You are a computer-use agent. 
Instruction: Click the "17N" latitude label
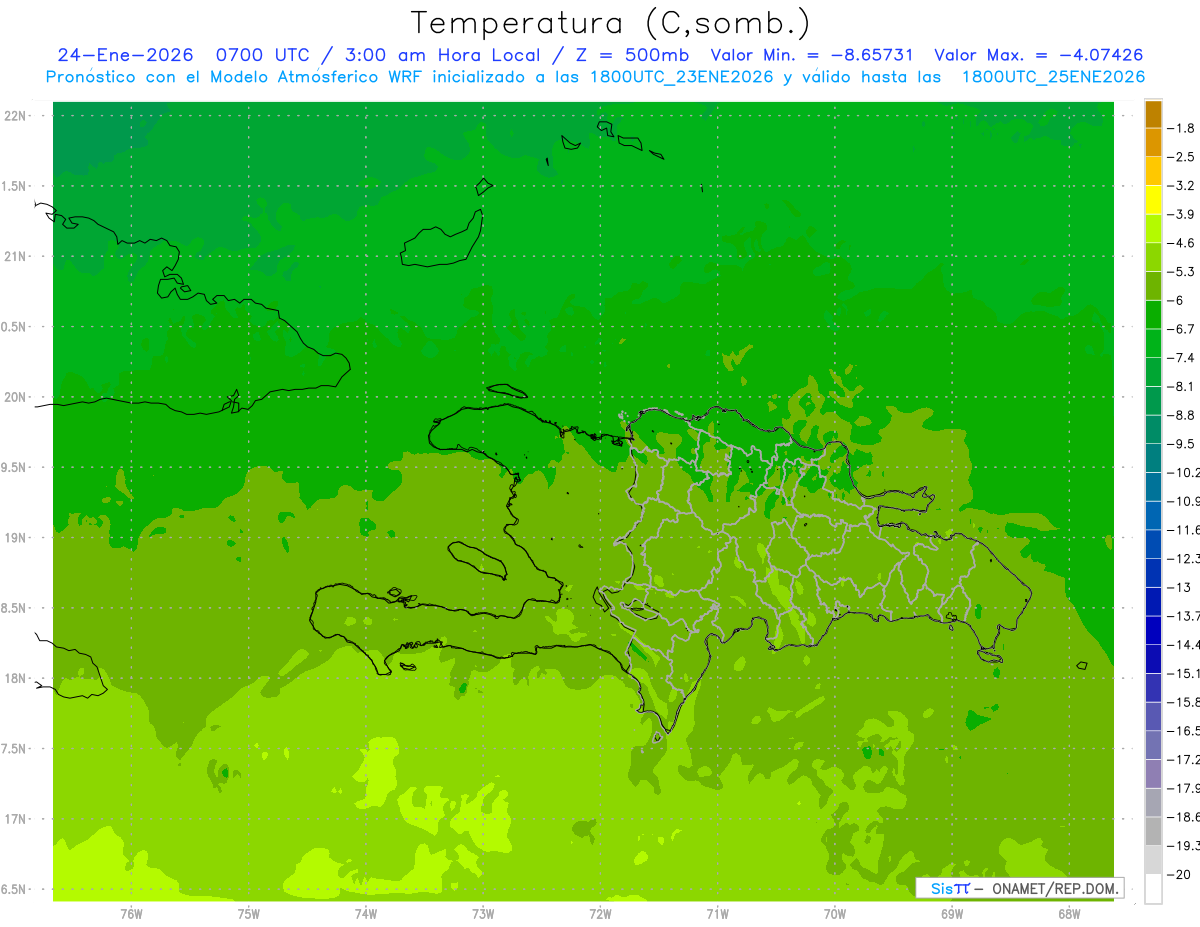pos(16,819)
